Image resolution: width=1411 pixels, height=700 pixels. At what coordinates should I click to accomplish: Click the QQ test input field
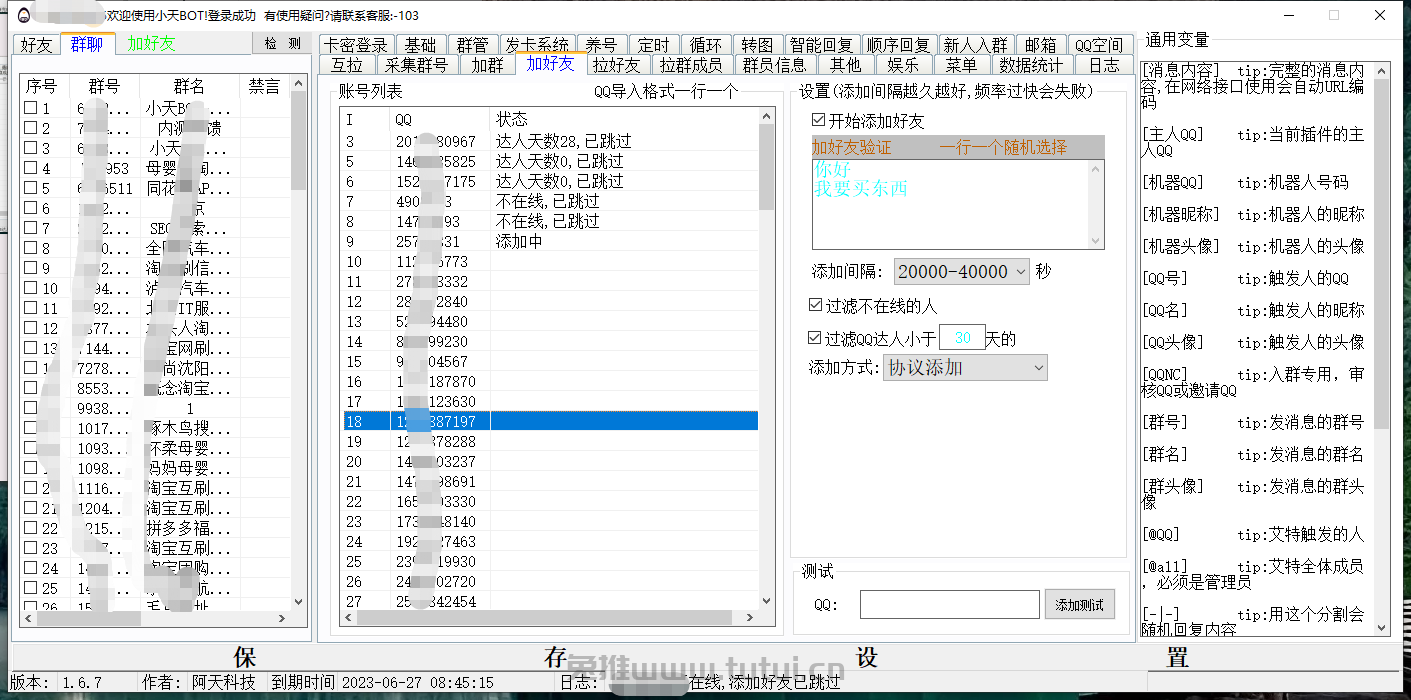949,605
